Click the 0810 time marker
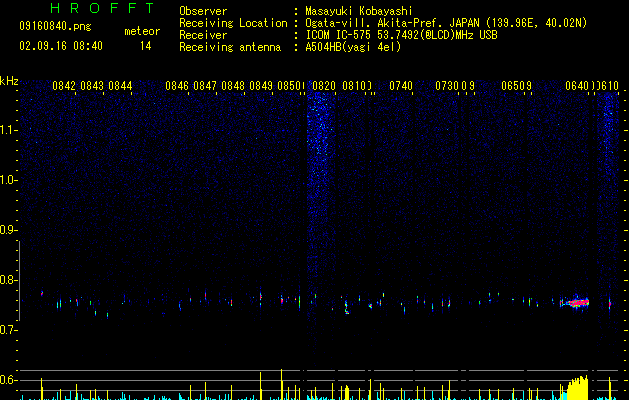 click(354, 86)
